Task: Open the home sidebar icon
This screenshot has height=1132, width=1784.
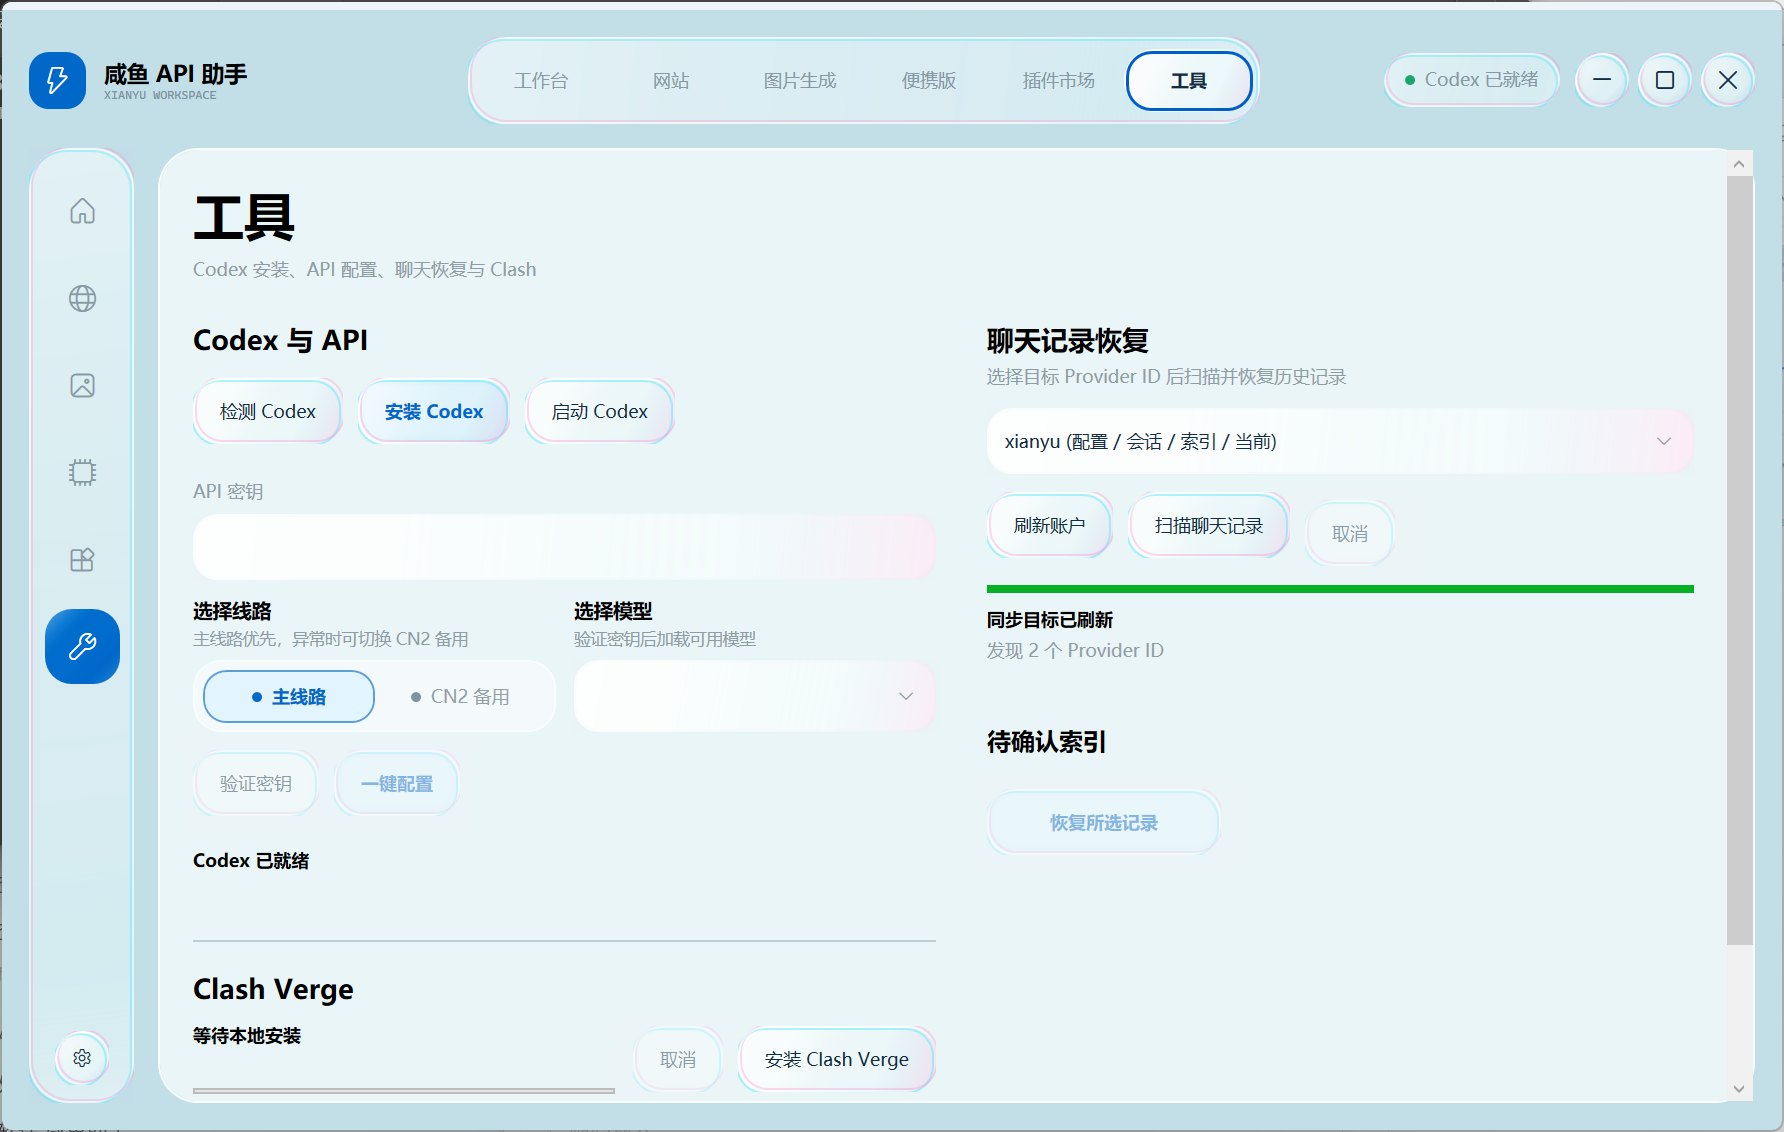Action: 82,211
